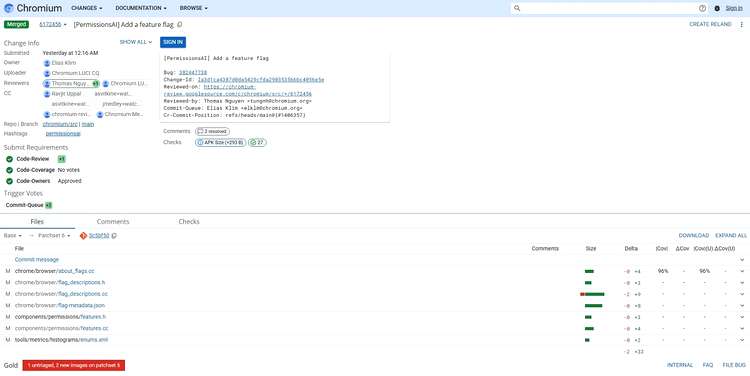750x376 pixels.
Task: Switch to the Comments tab
Action: [113, 221]
